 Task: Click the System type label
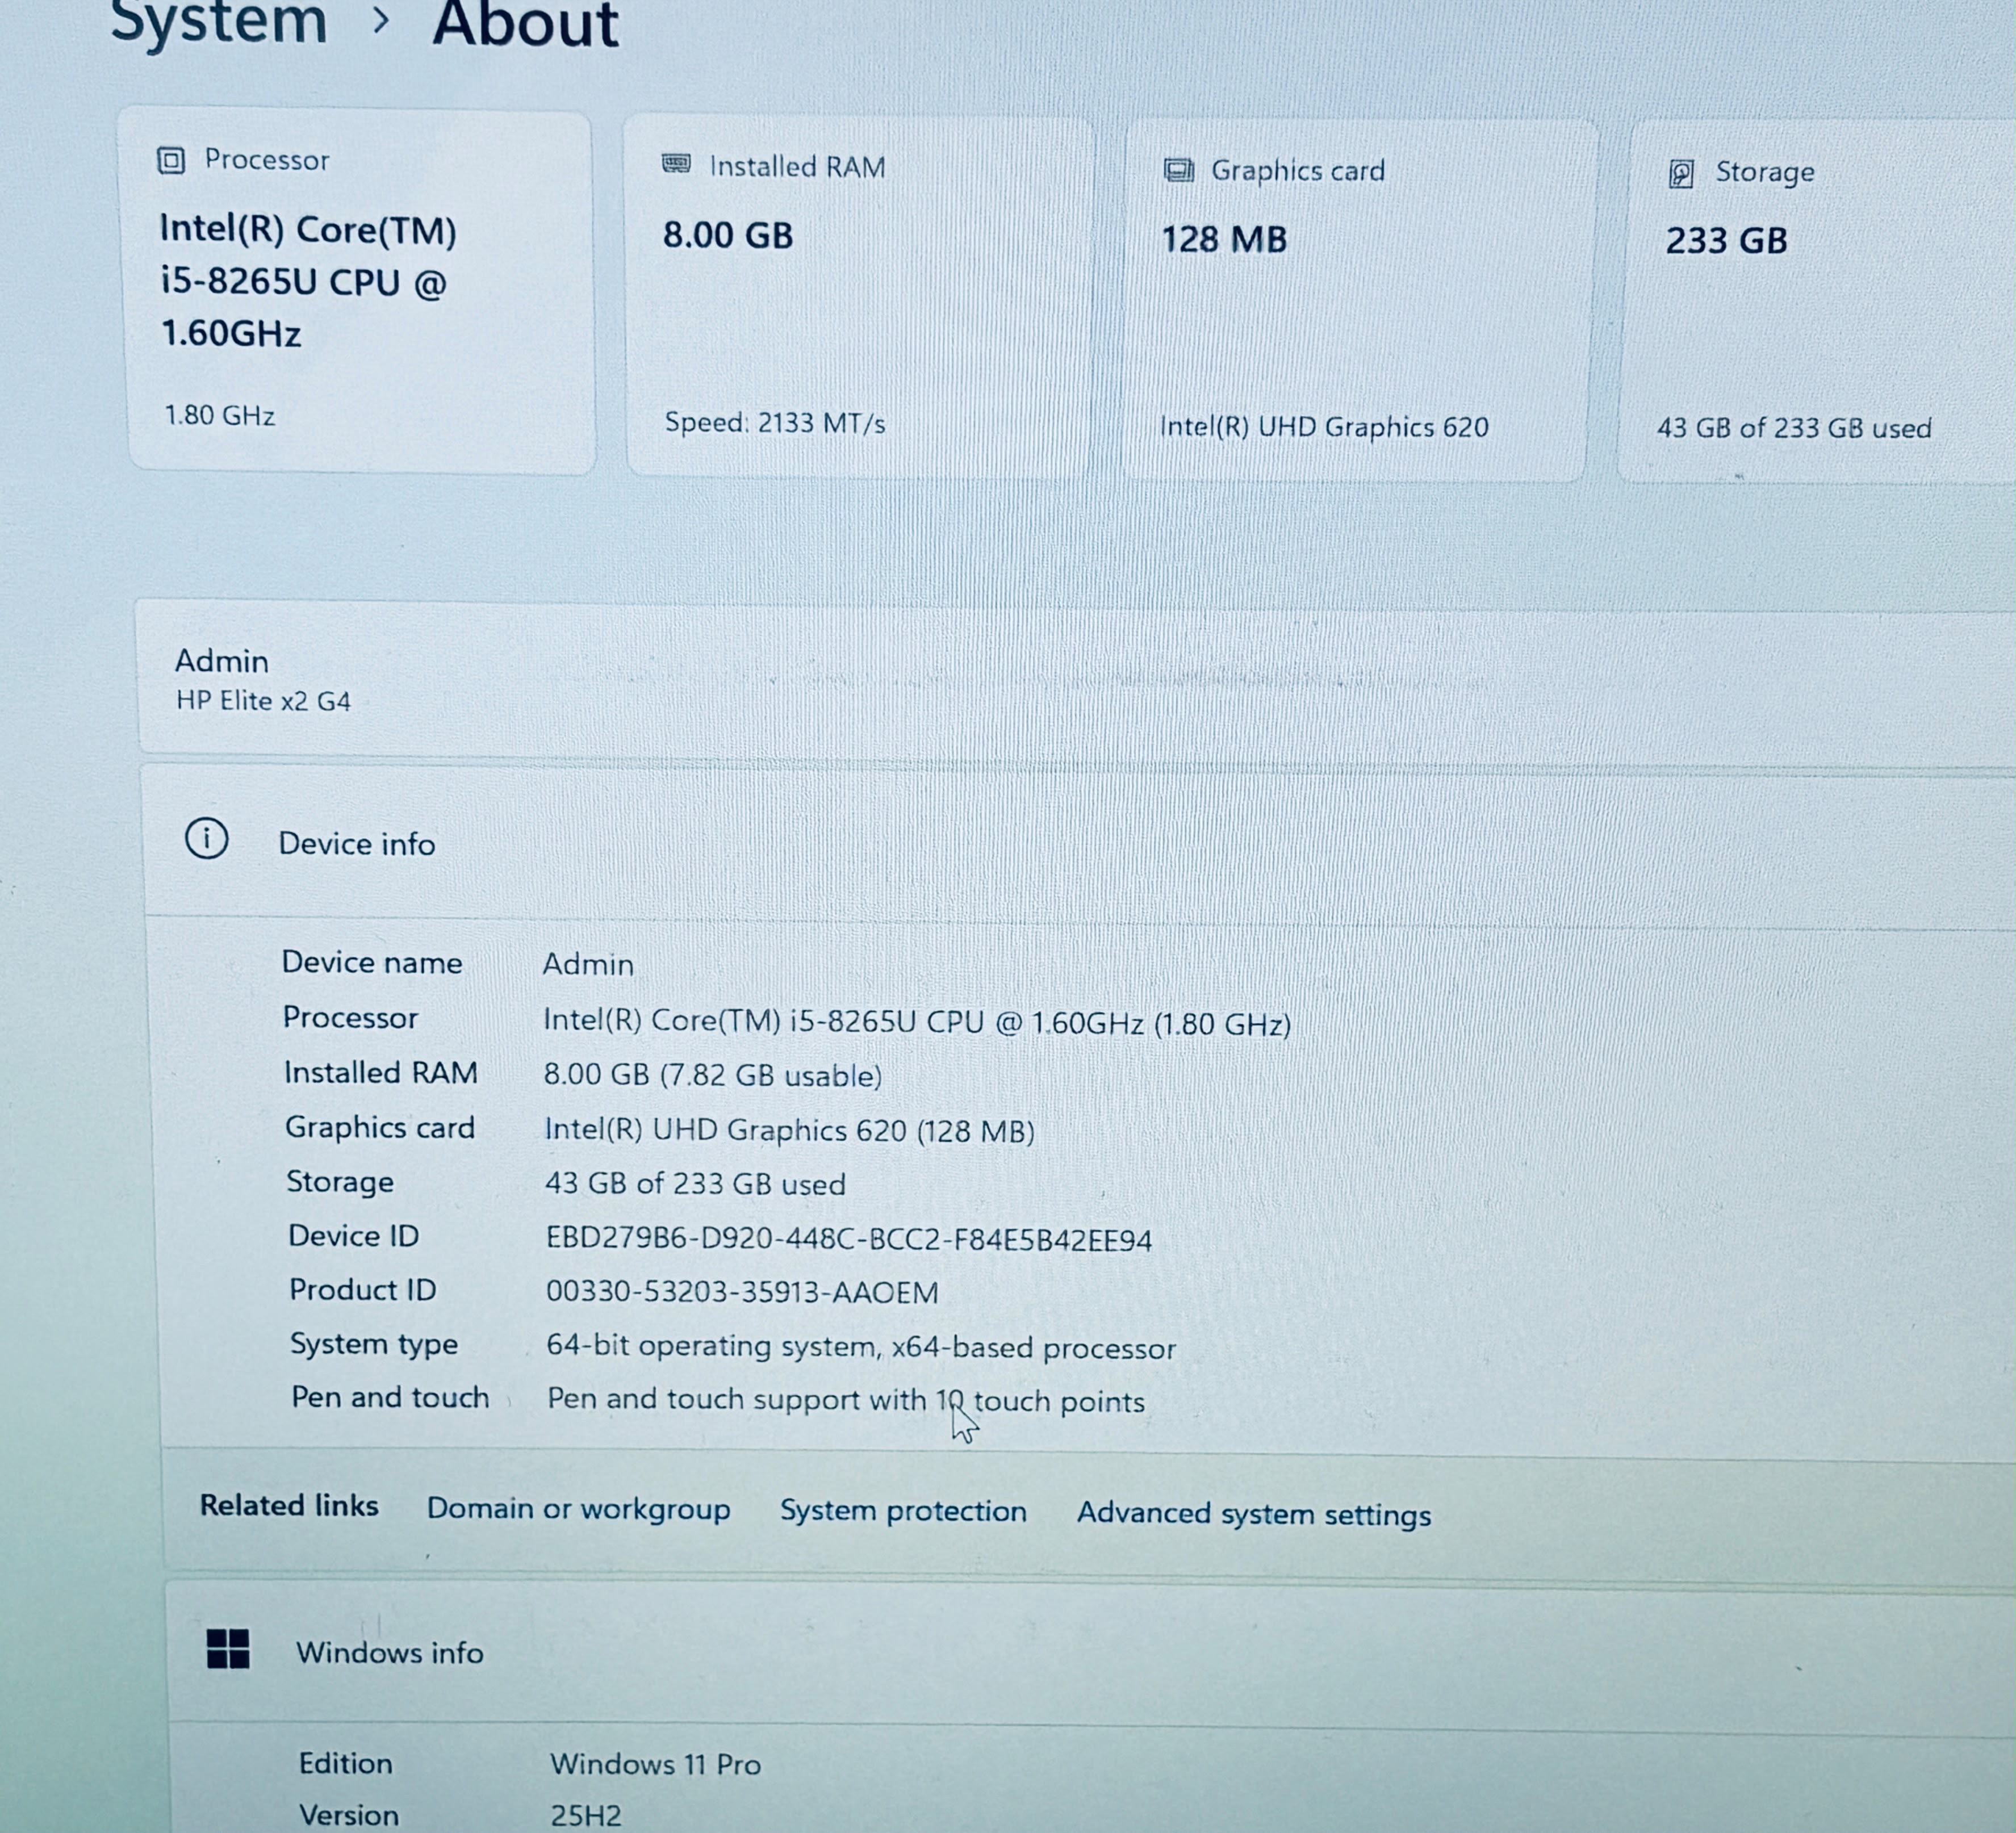pos(374,1344)
